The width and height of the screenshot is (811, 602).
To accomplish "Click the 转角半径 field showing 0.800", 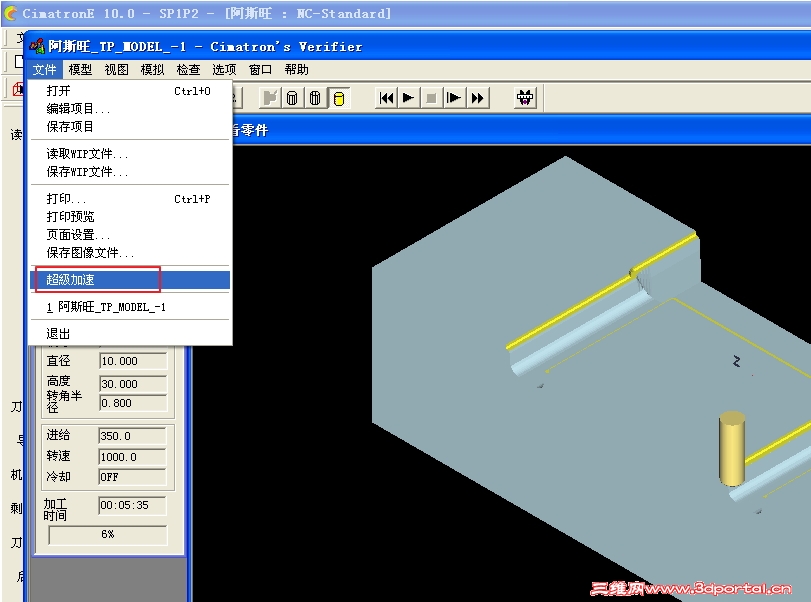I will pos(133,403).
